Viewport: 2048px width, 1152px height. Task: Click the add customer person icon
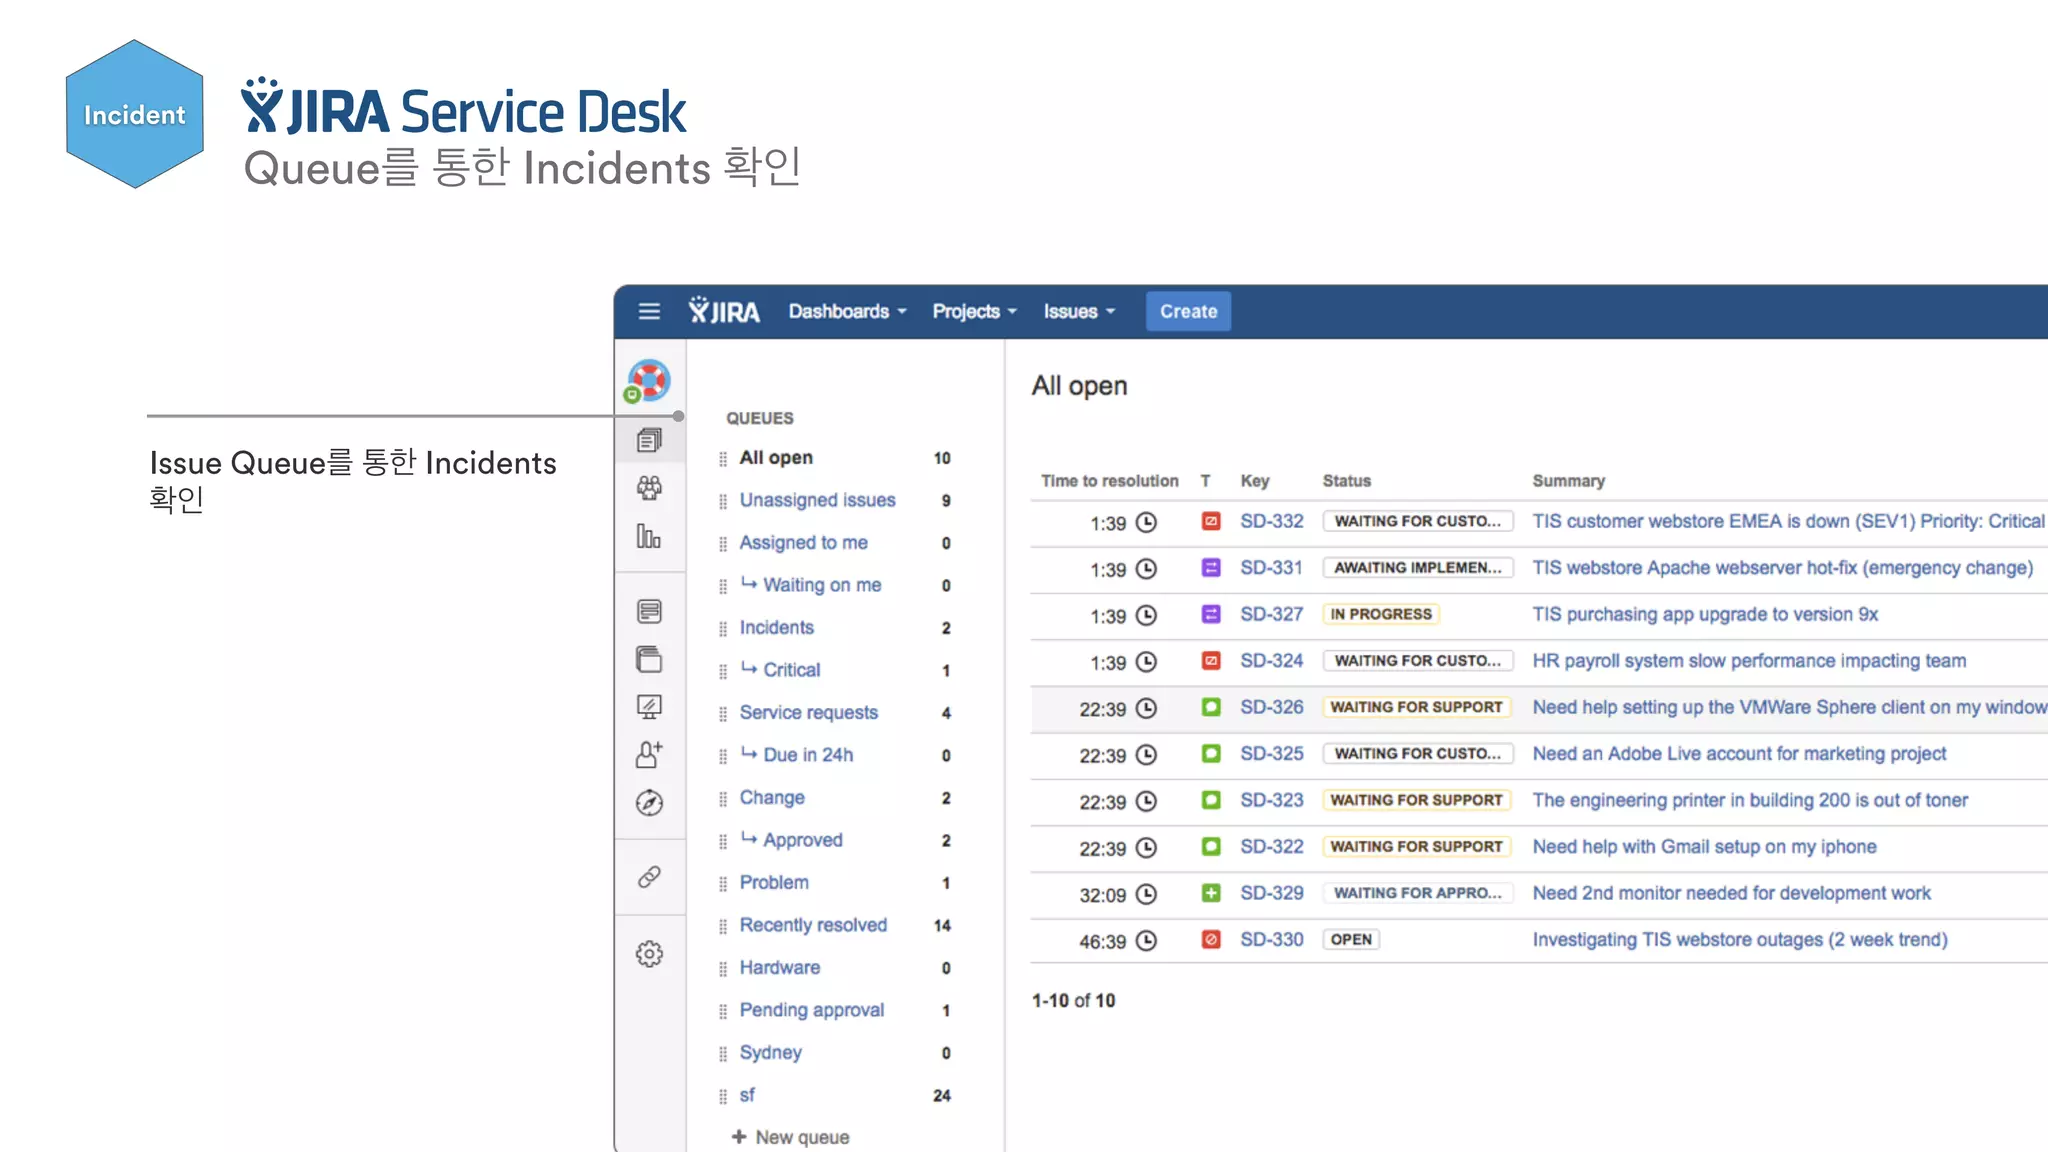pyautogui.click(x=649, y=754)
